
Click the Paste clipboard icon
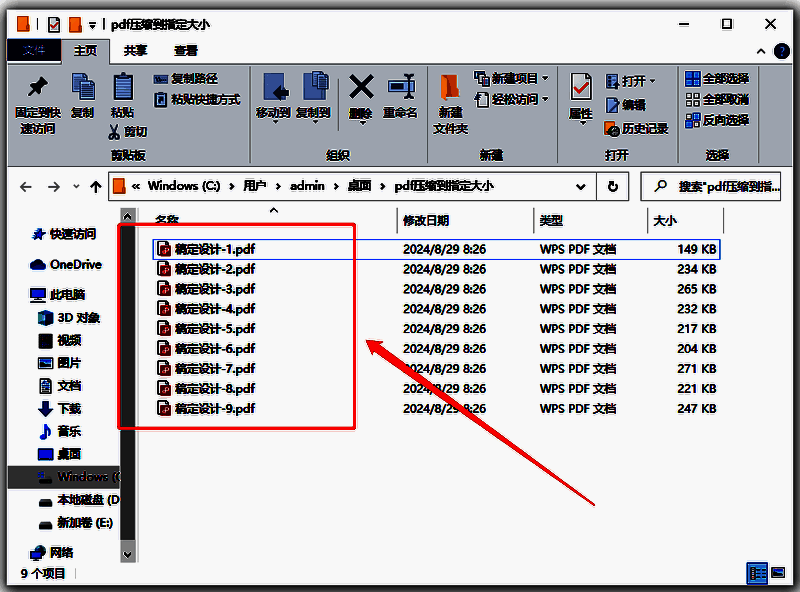tap(122, 88)
